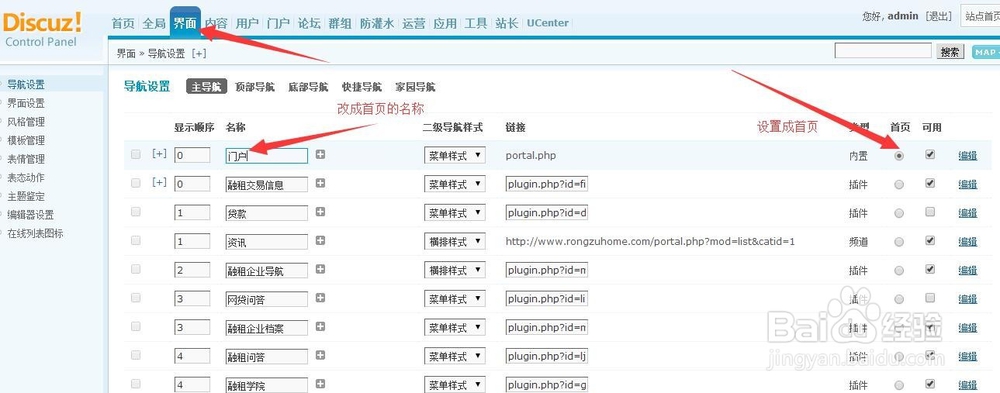Click the plus icon beside 资讯
The image size is (1000, 393).
[x=320, y=241]
